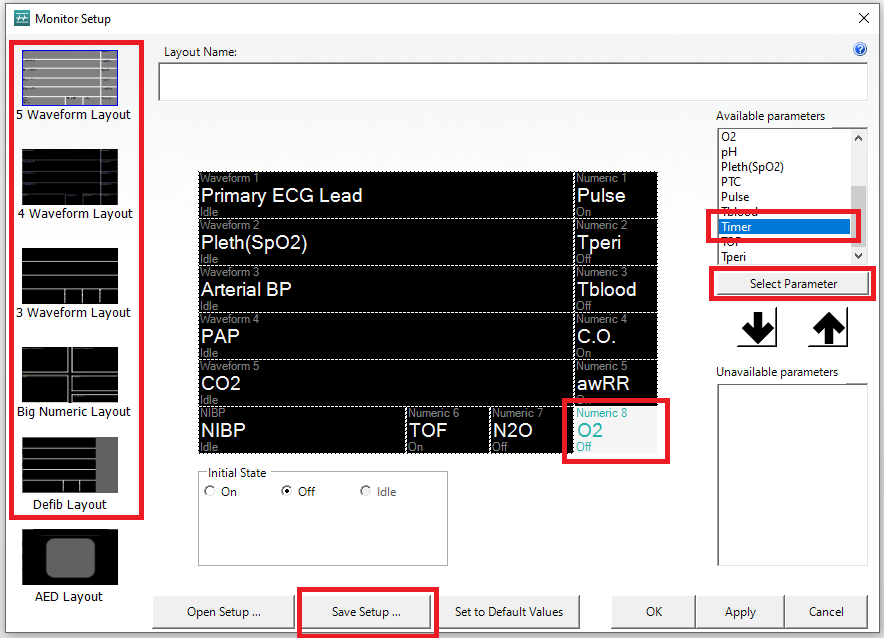Image resolution: width=884 pixels, height=638 pixels.
Task: Open the Defib Layout
Action: 70,465
